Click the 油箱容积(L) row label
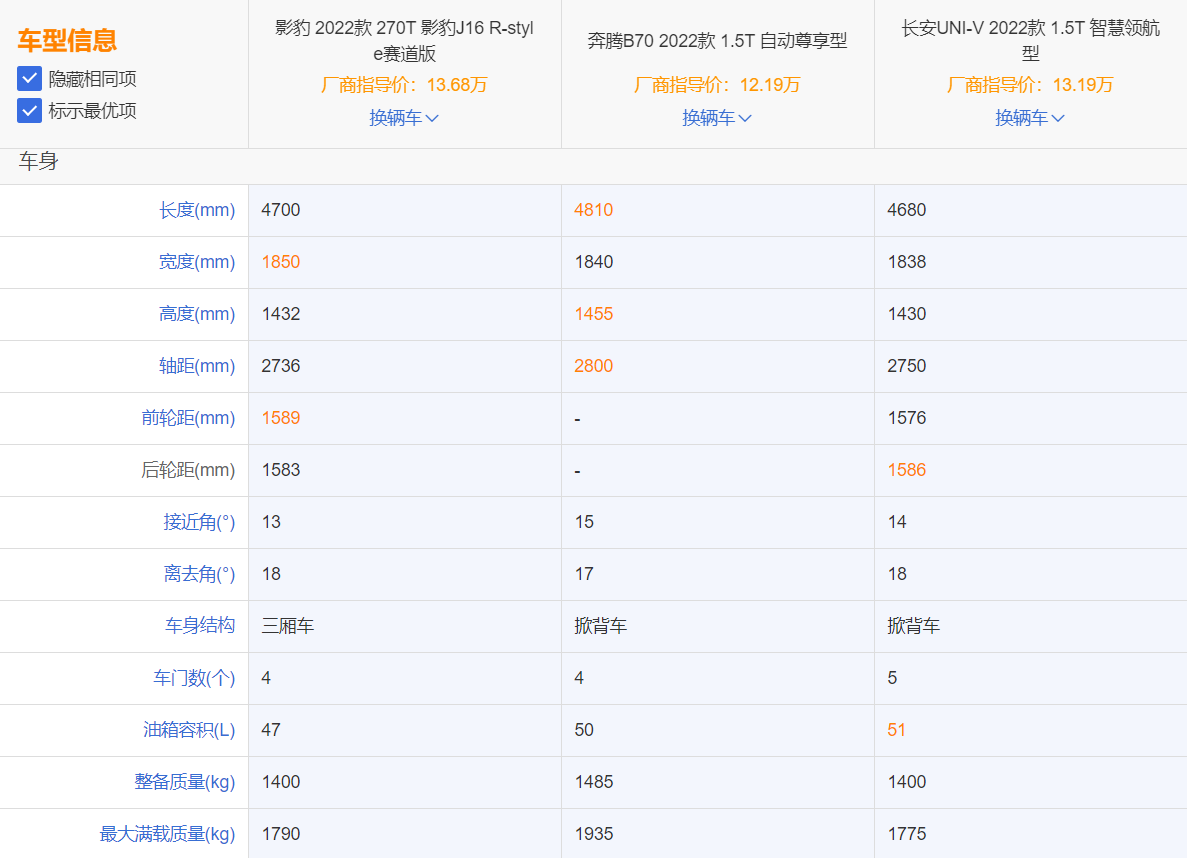1187x858 pixels. pos(189,730)
